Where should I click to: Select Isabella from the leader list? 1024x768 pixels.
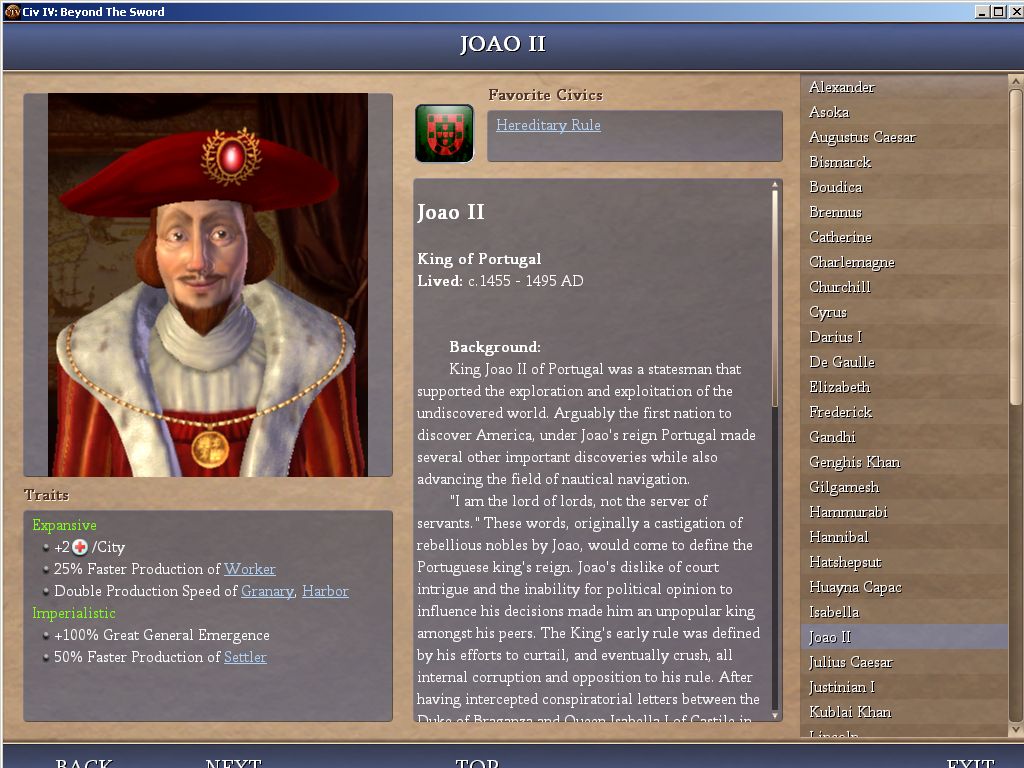click(x=904, y=612)
